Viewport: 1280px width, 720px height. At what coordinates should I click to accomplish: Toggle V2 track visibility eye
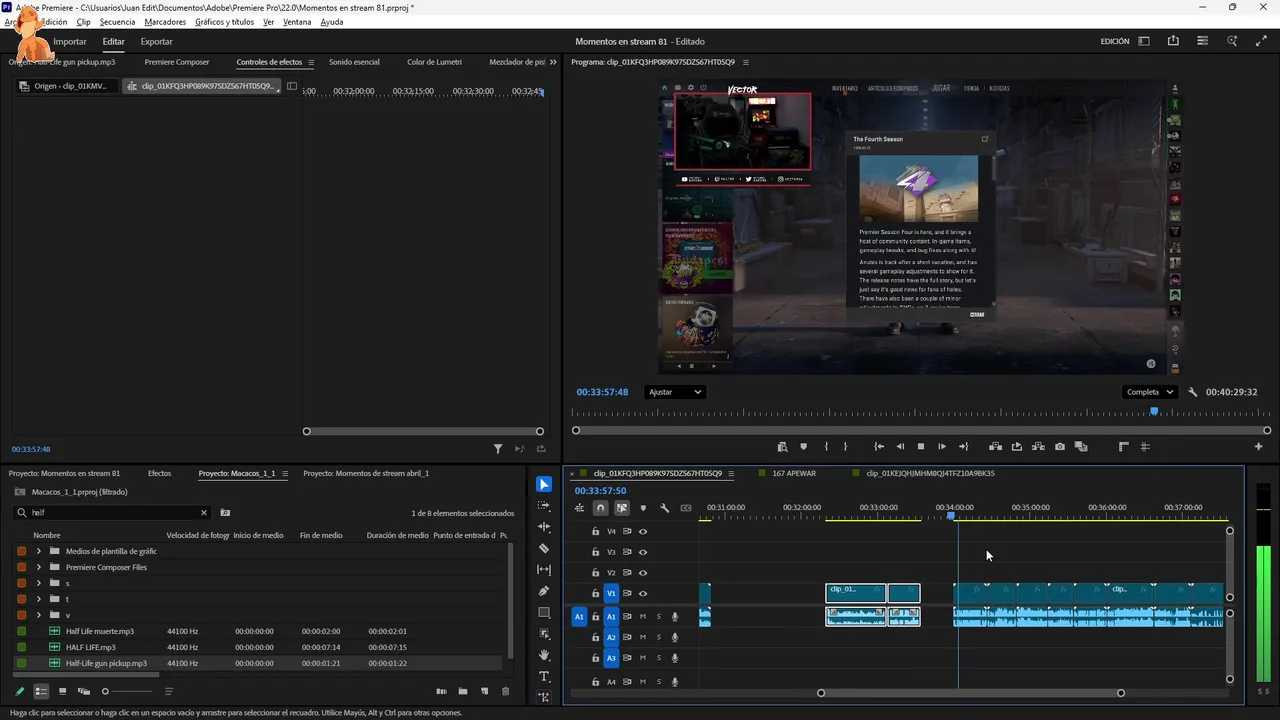pyautogui.click(x=643, y=573)
